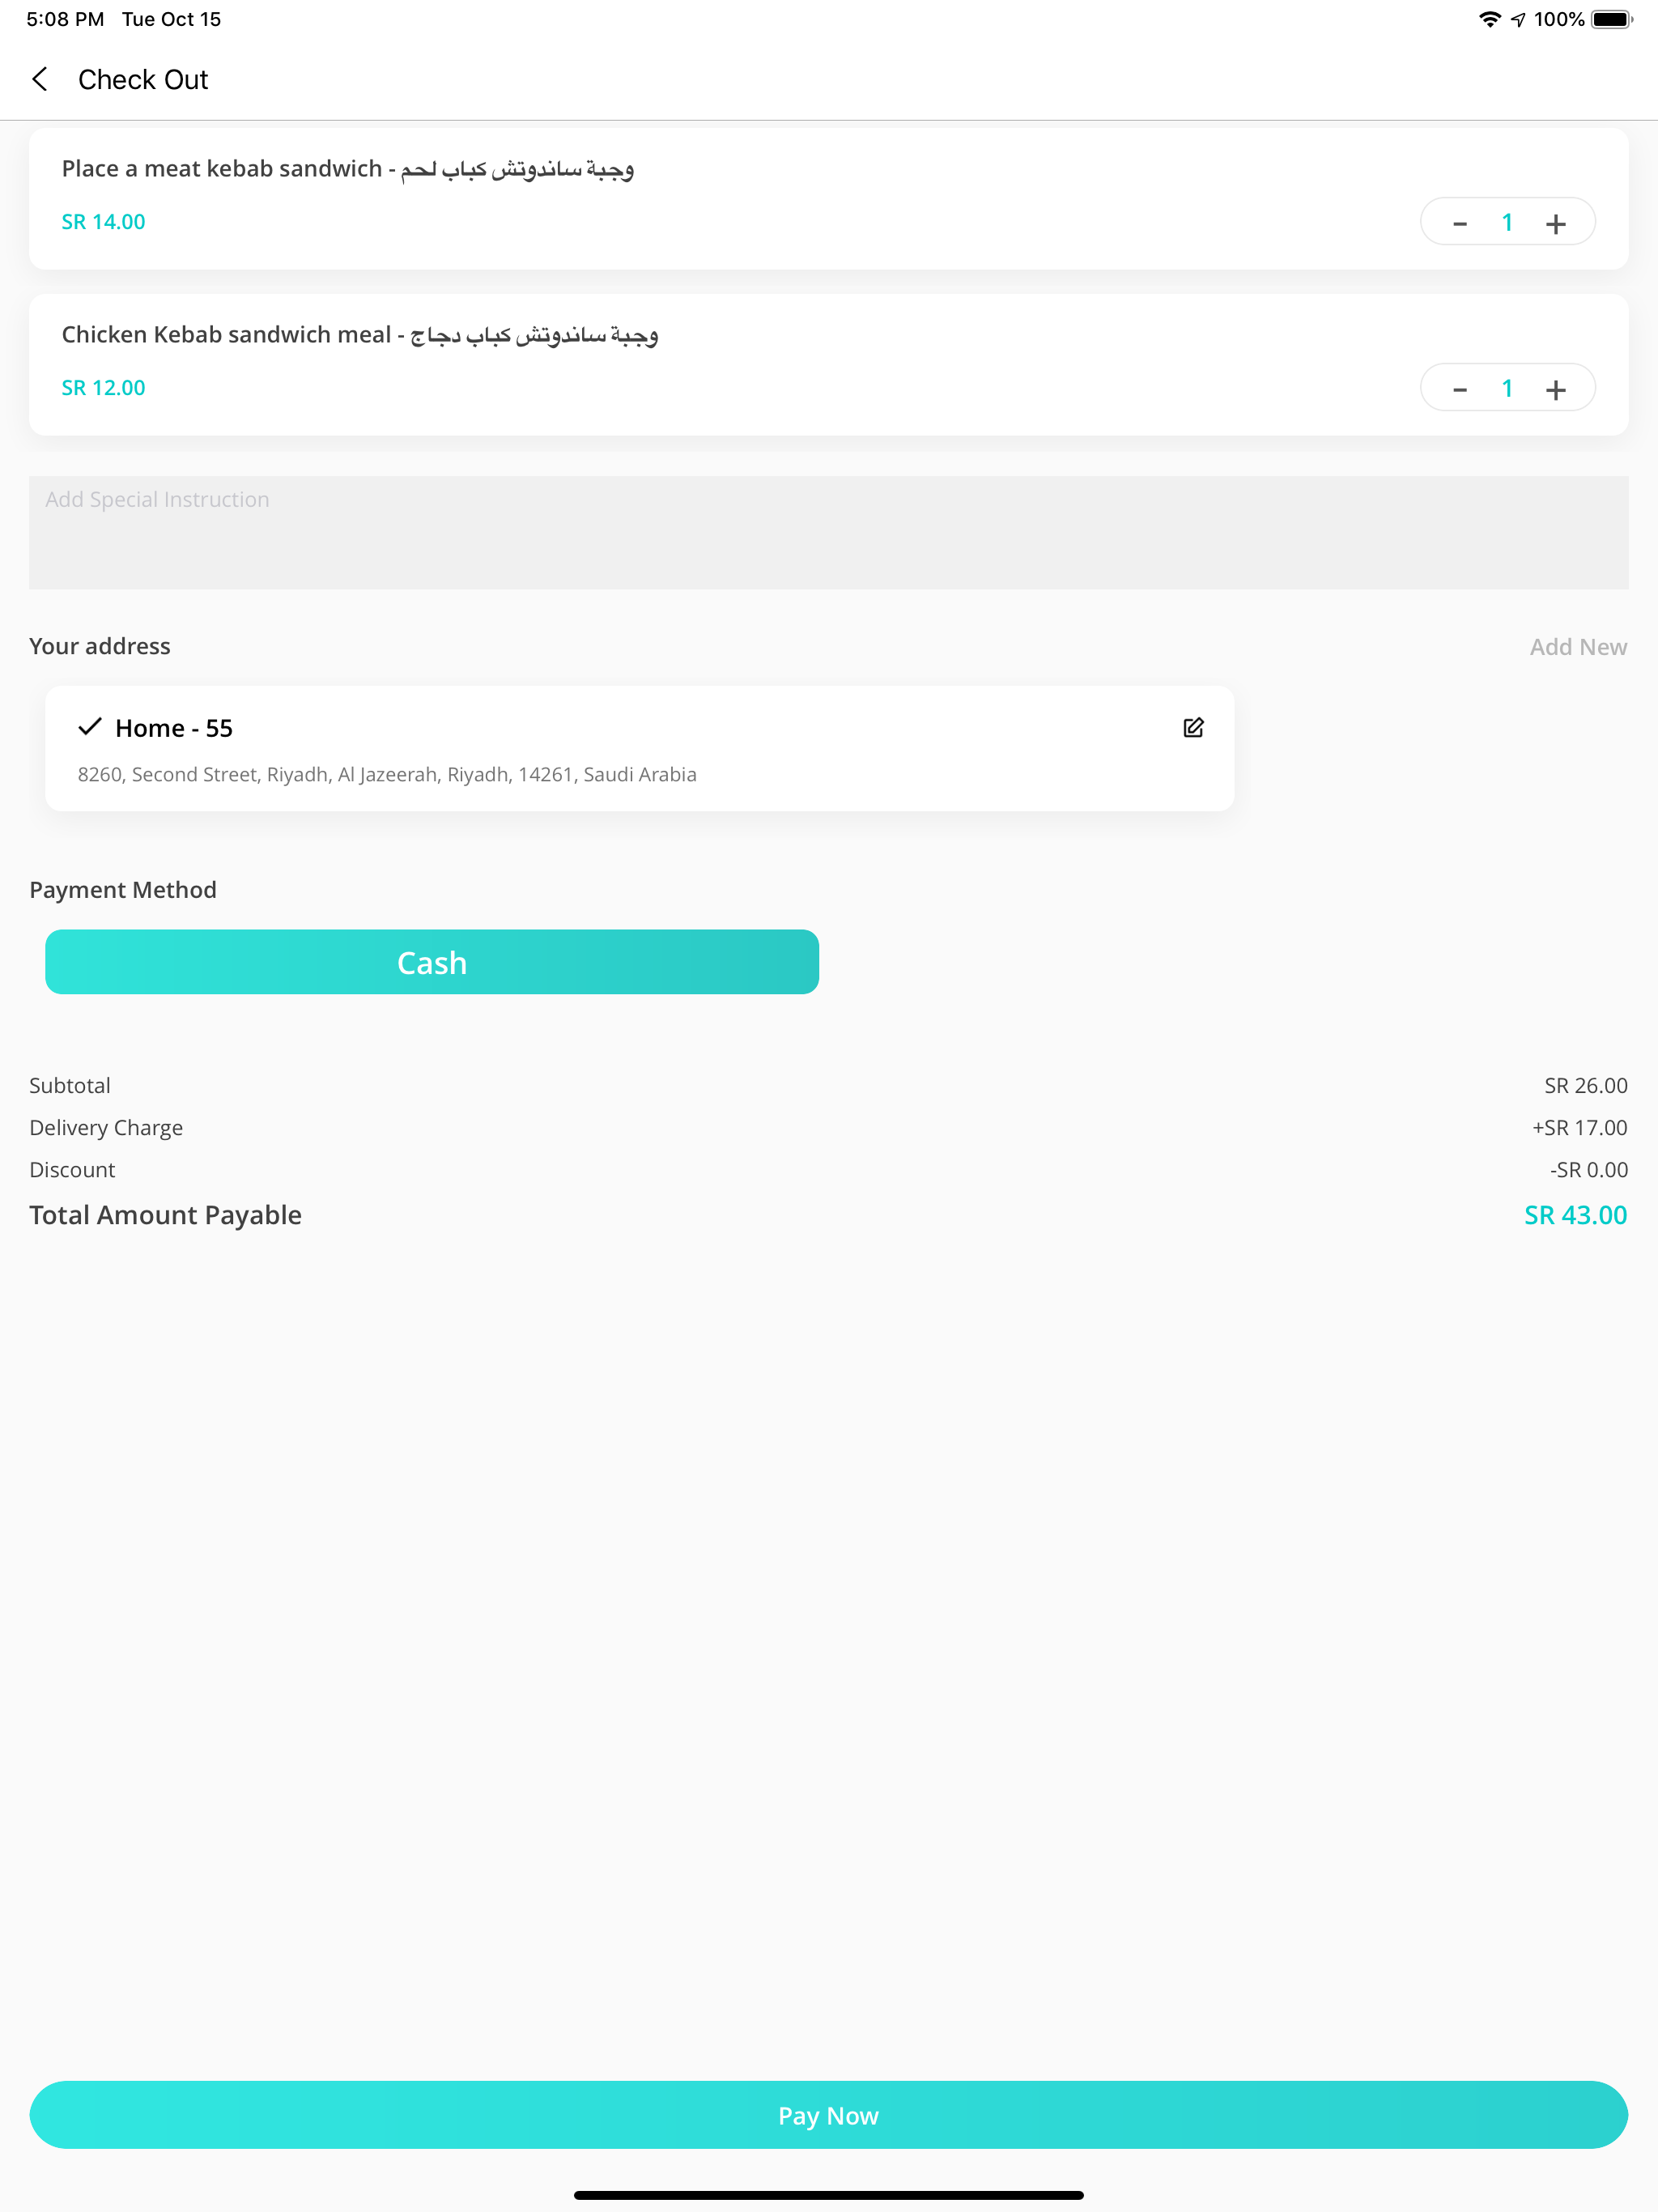The image size is (1658, 2212).
Task: Select the Chicken Kebab sandwich meal title
Action: [360, 335]
